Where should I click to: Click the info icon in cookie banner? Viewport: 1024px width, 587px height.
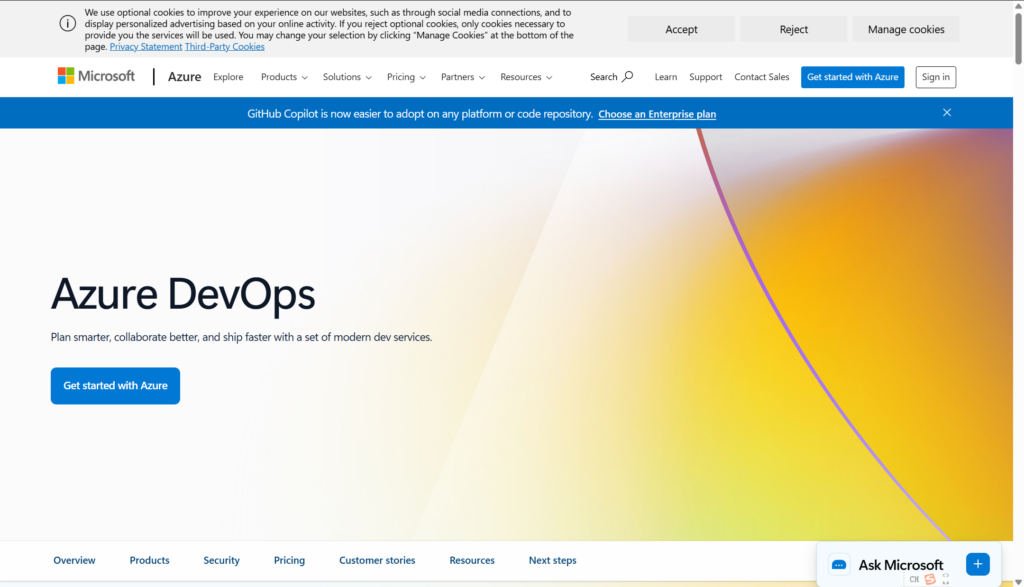click(67, 24)
